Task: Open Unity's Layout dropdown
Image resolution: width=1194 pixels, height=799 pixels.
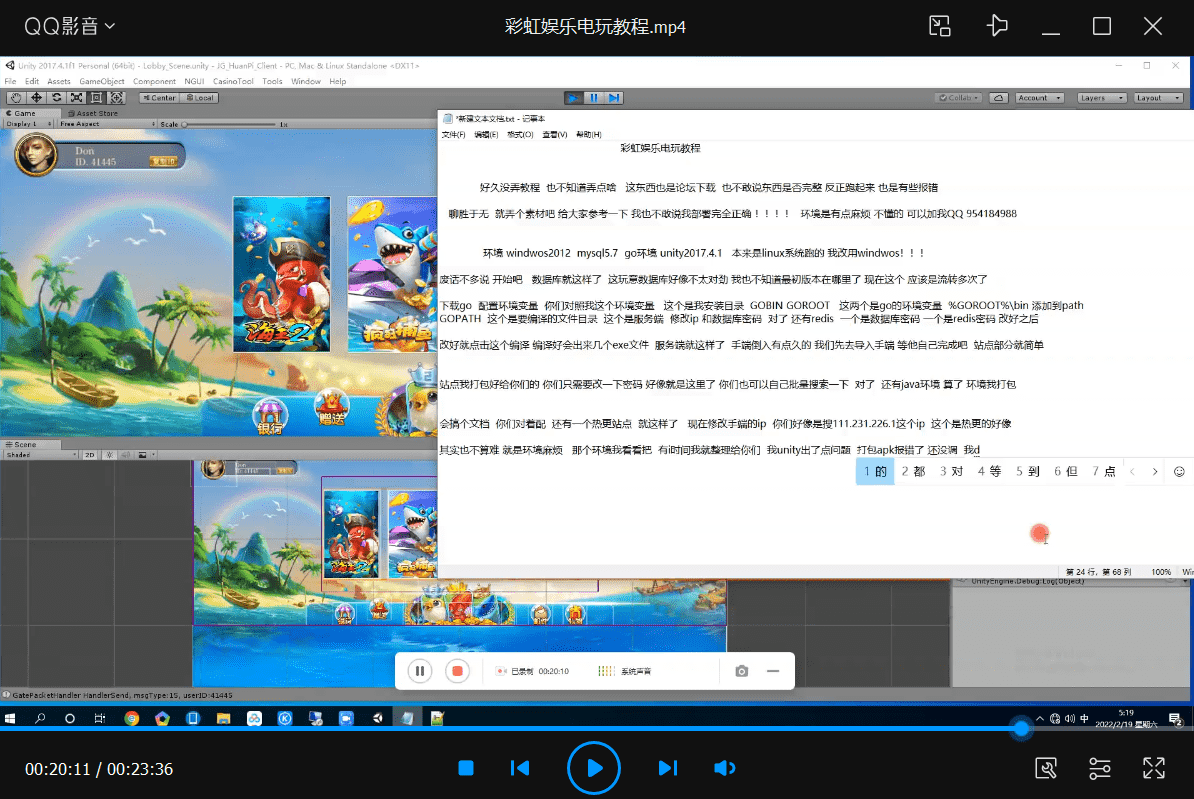Action: tap(1158, 97)
